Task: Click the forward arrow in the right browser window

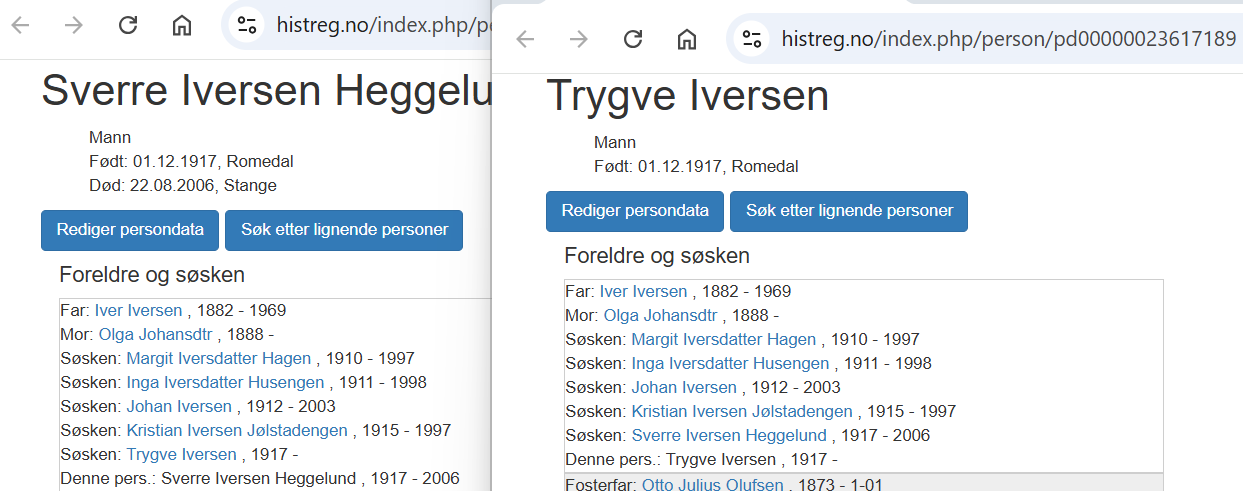Action: [x=579, y=39]
